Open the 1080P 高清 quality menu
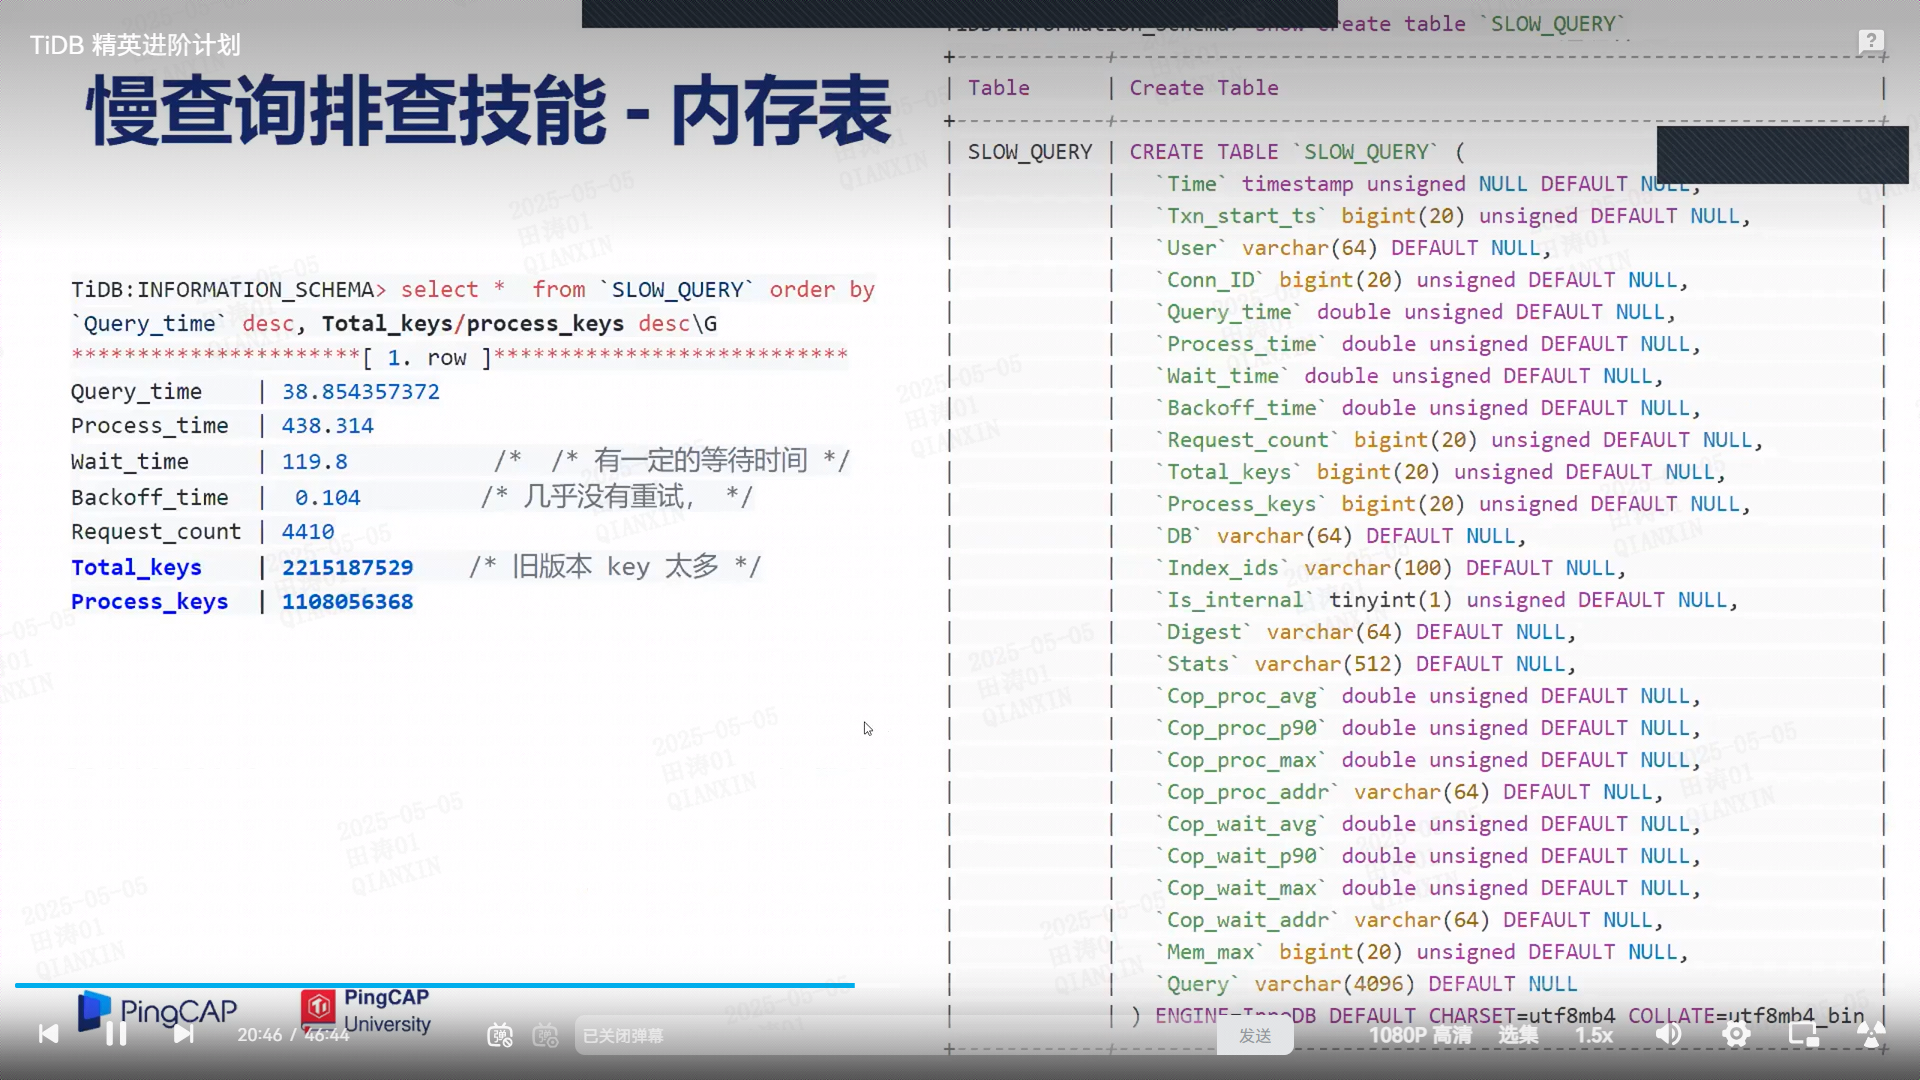The image size is (1920, 1080). [1420, 1036]
